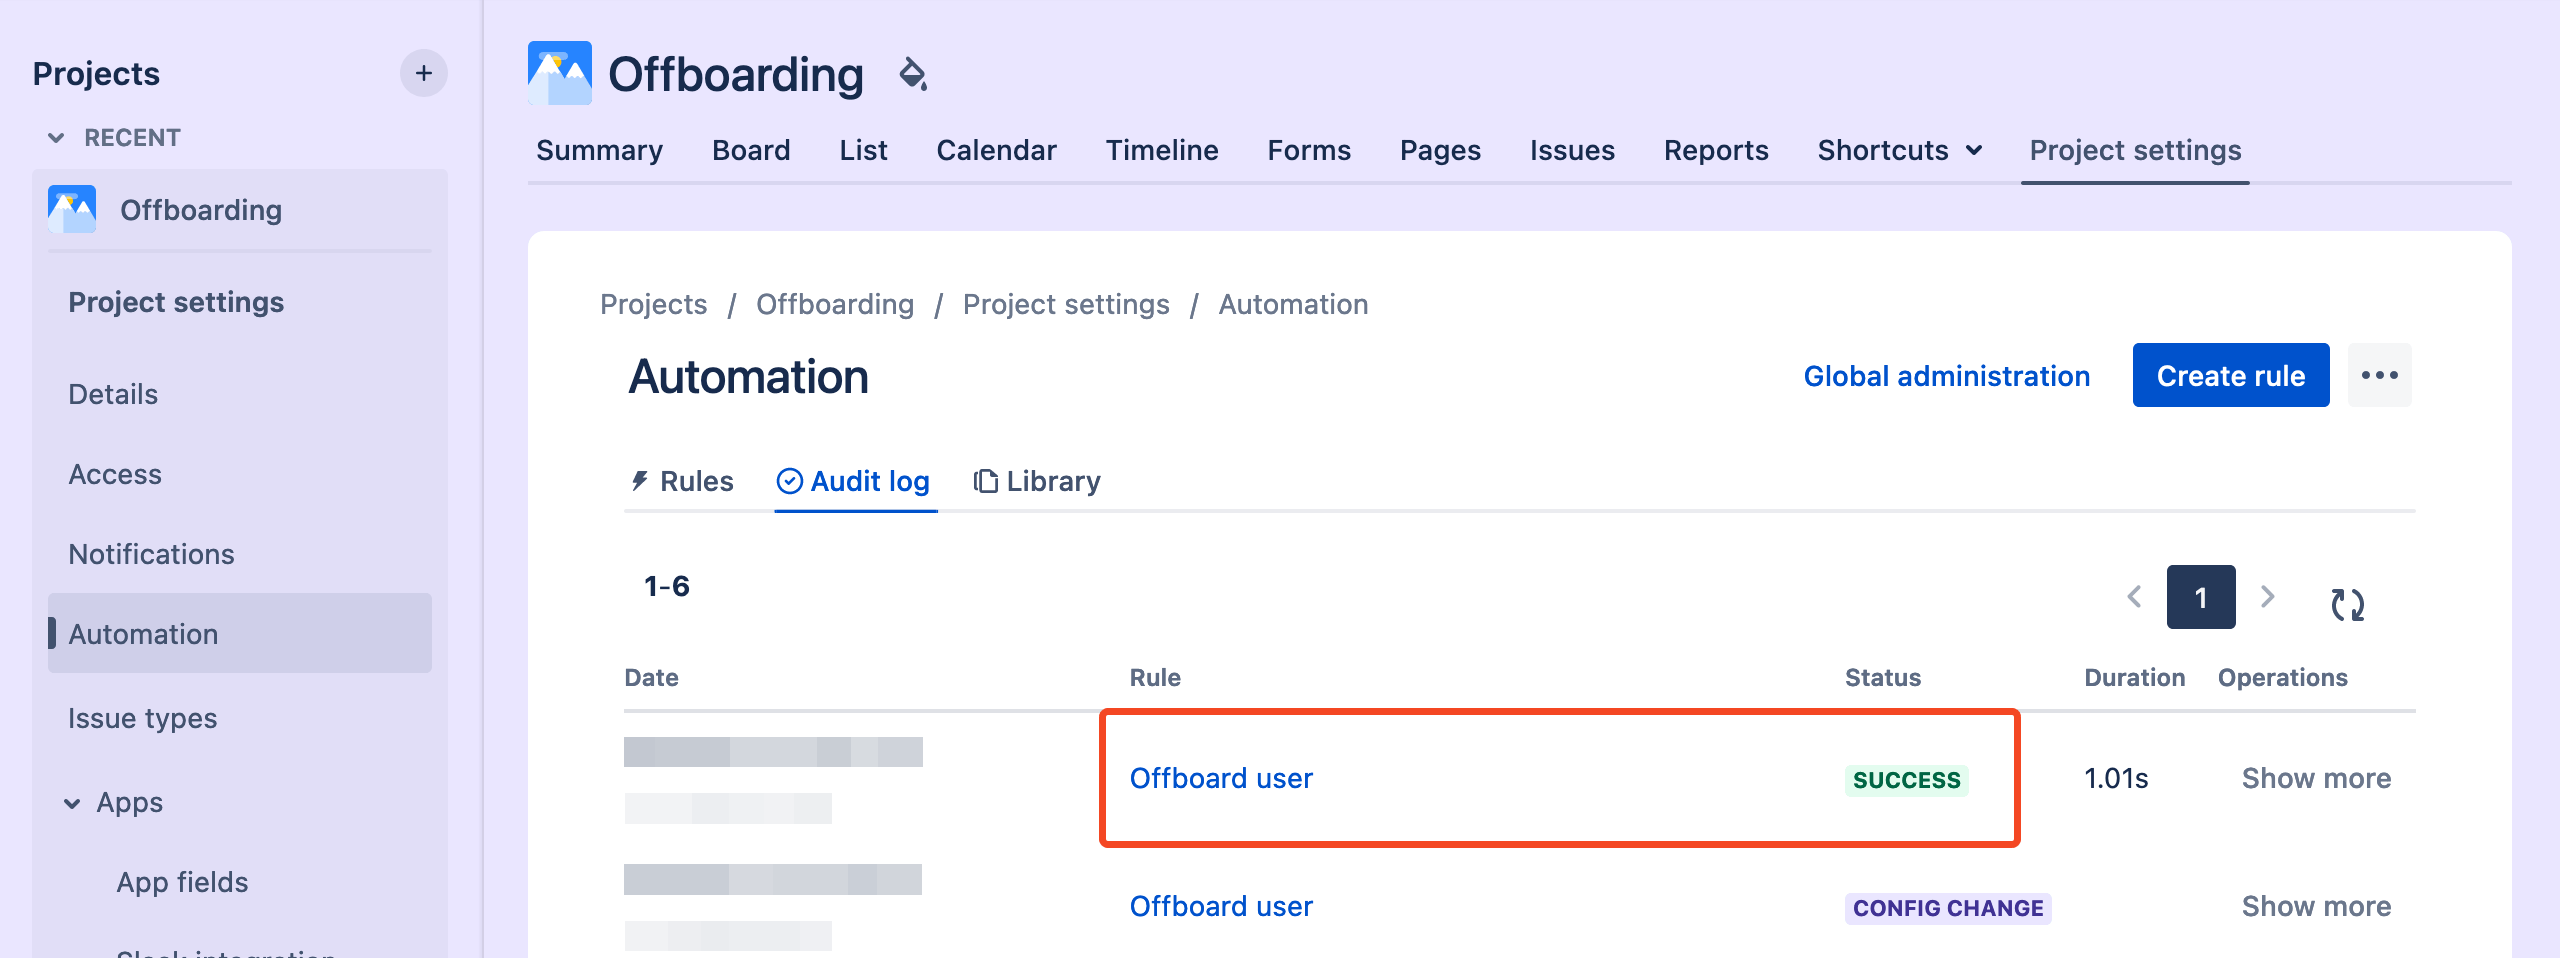
Task: Open Notifications settings in sidebar
Action: 151,554
